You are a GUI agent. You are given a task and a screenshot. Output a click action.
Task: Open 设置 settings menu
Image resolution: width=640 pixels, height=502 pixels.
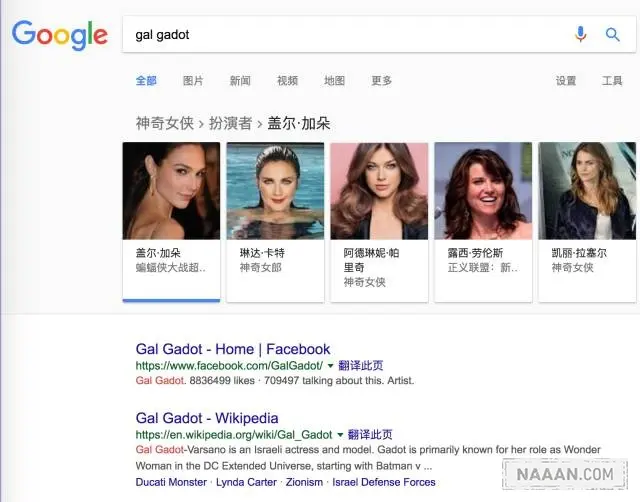coord(566,81)
